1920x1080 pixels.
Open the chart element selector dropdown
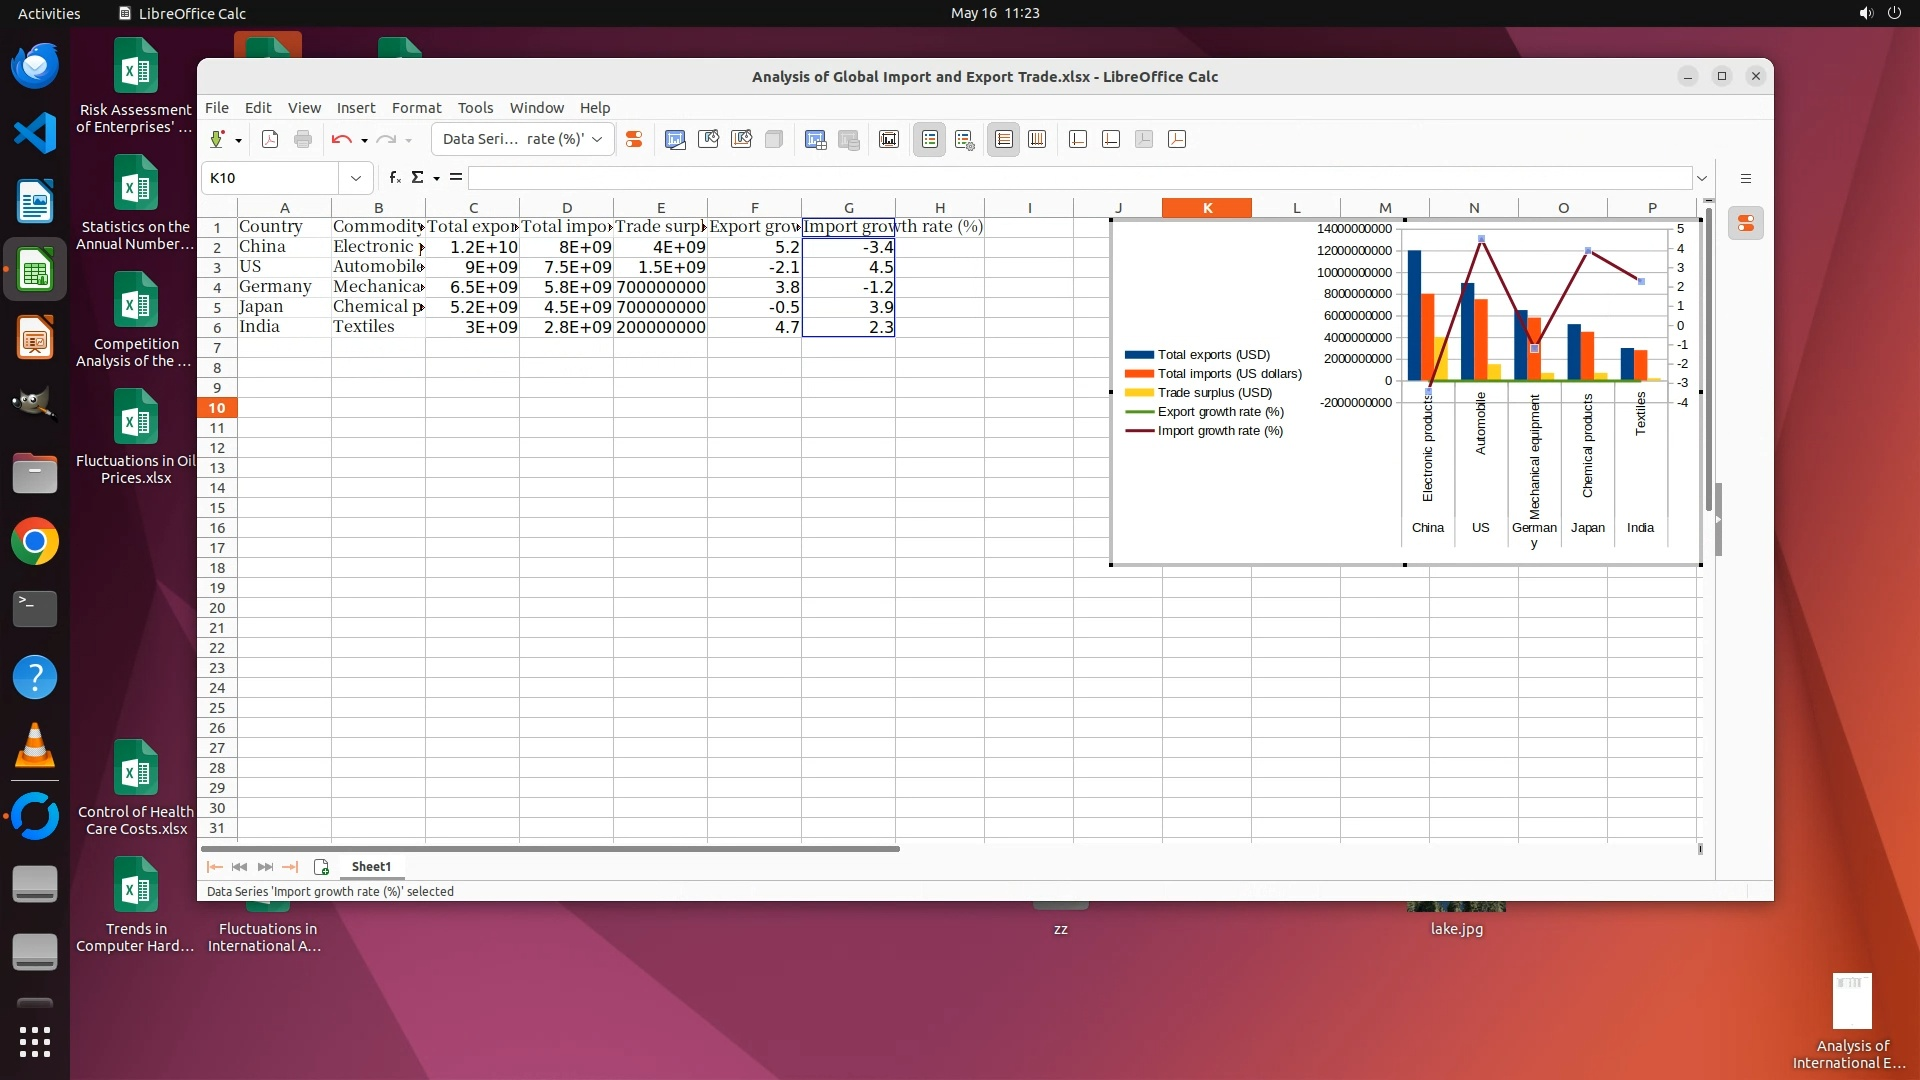pyautogui.click(x=597, y=140)
